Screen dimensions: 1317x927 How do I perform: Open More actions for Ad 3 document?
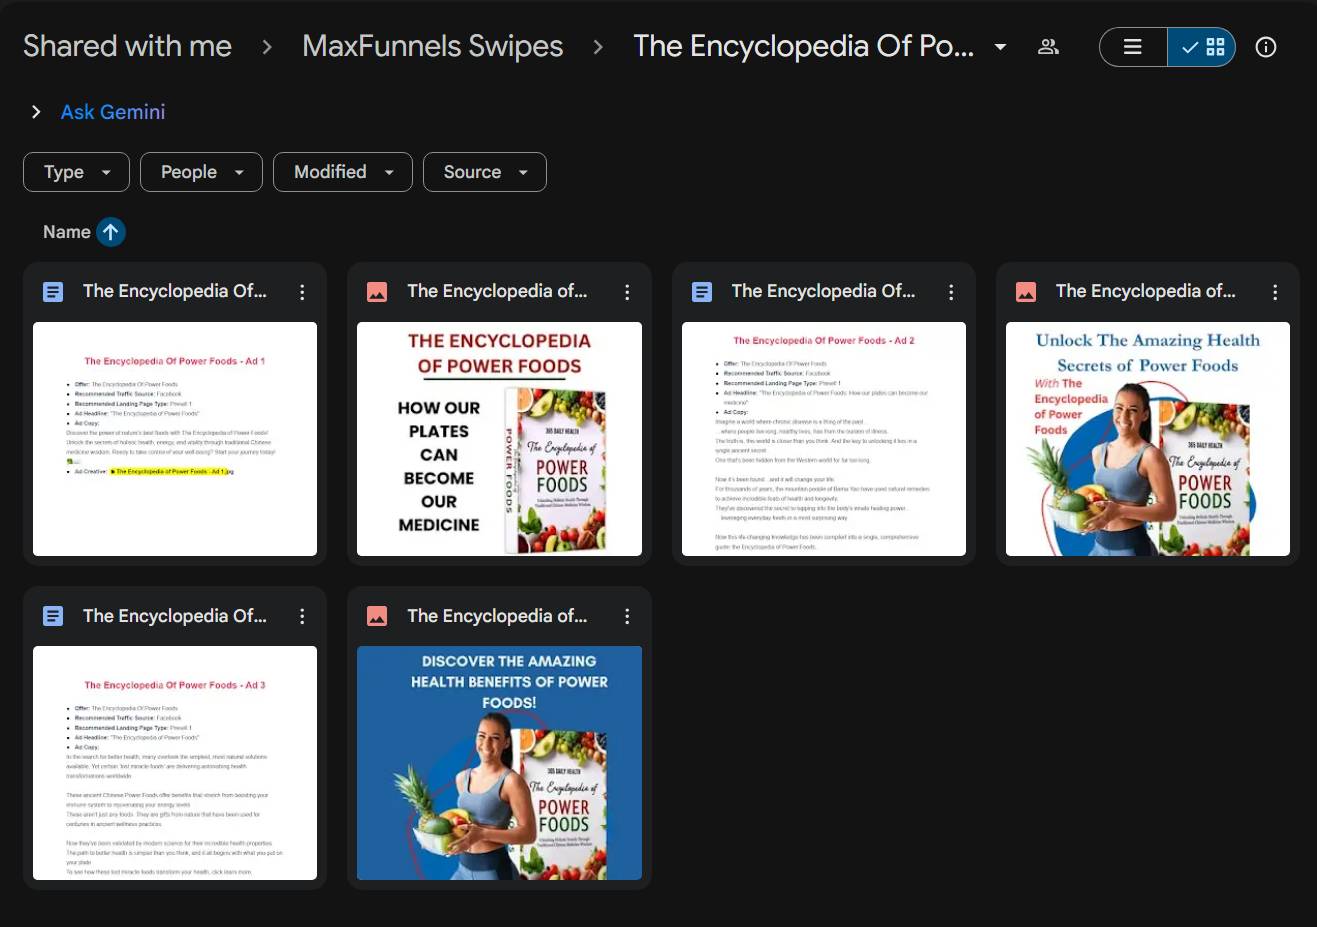(x=302, y=617)
